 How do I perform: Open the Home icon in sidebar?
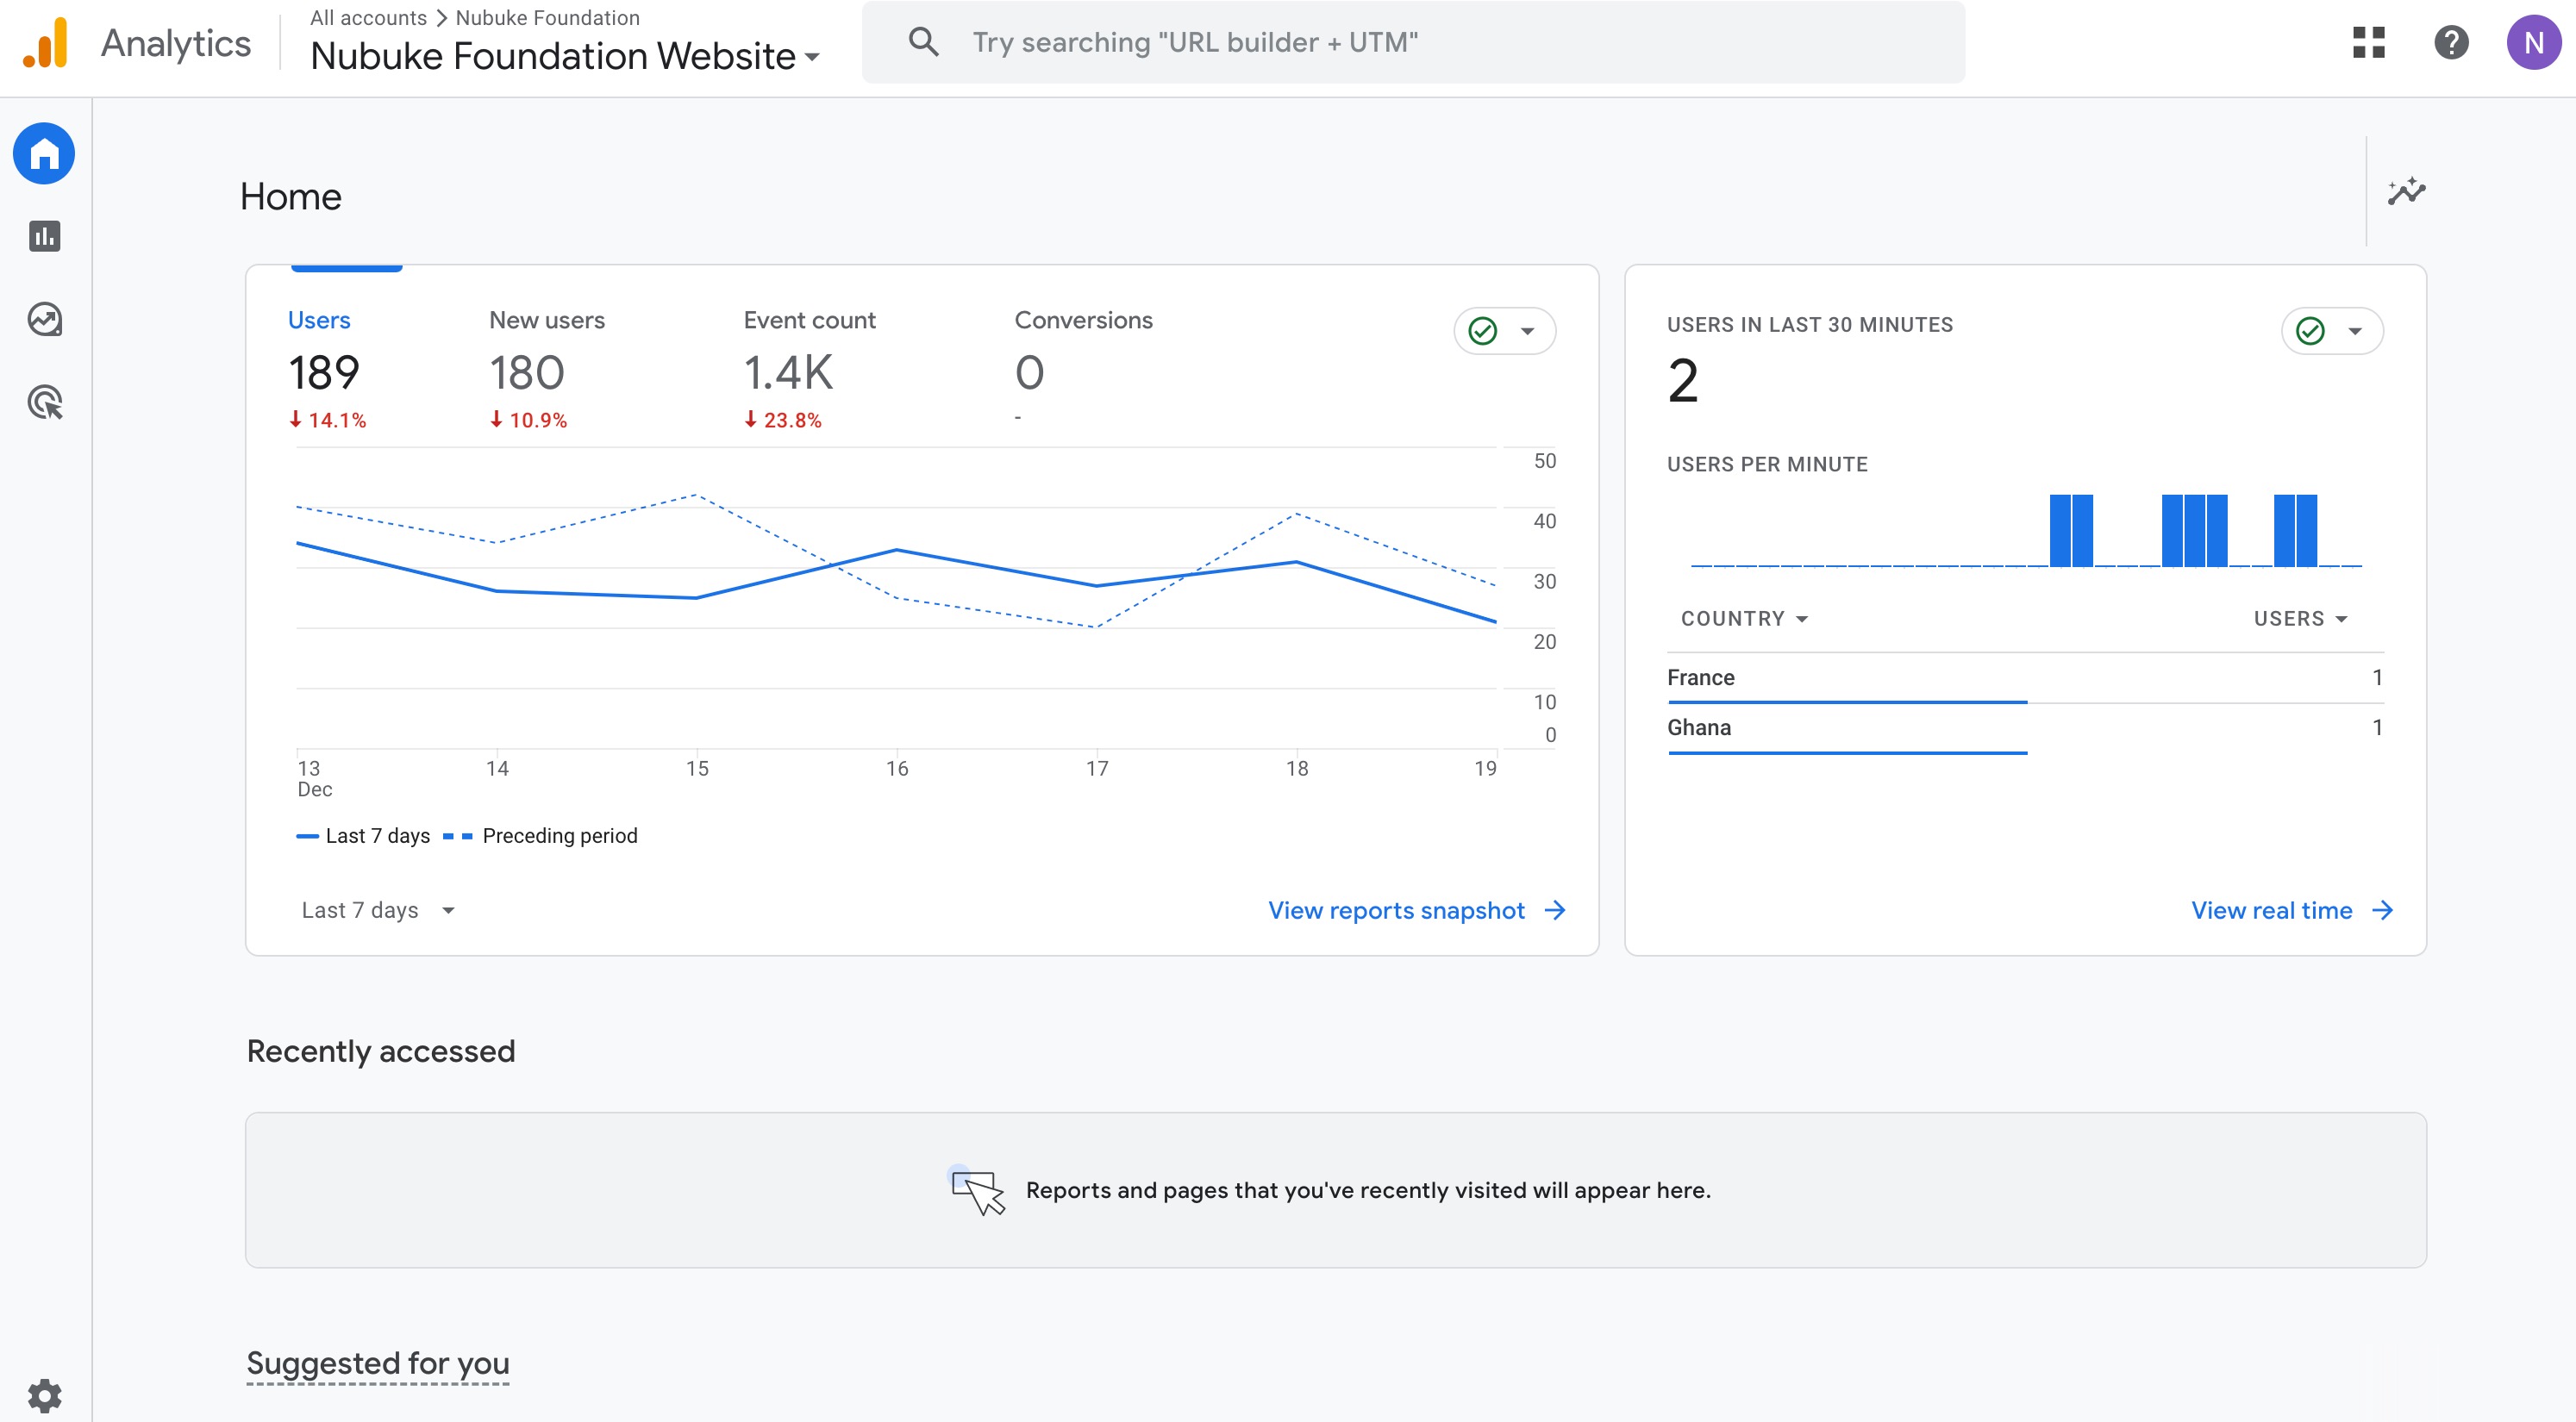click(44, 154)
